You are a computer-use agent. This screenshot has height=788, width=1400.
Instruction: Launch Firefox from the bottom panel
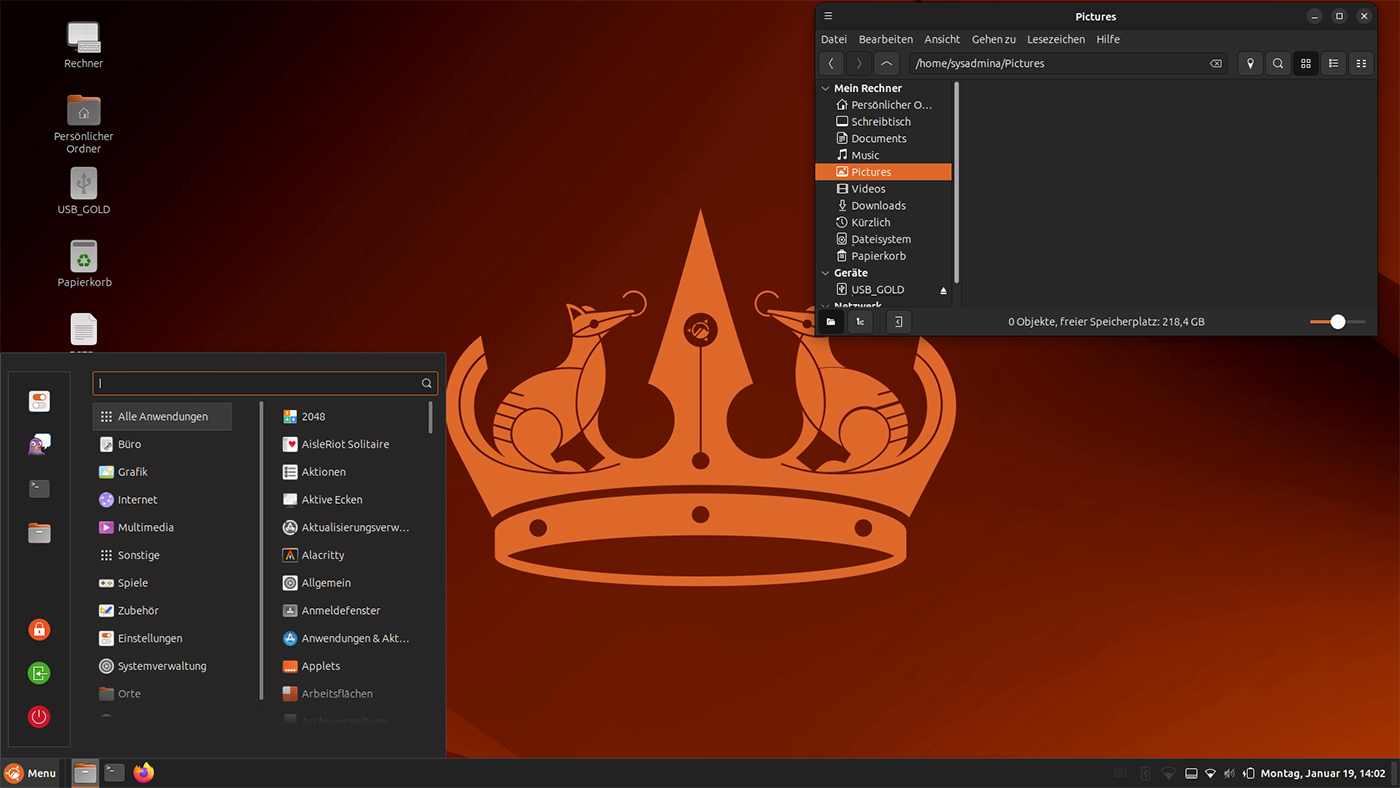coord(143,773)
